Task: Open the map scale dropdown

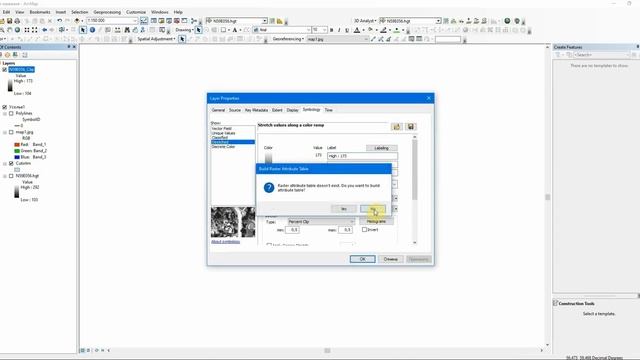Action: click(135, 20)
